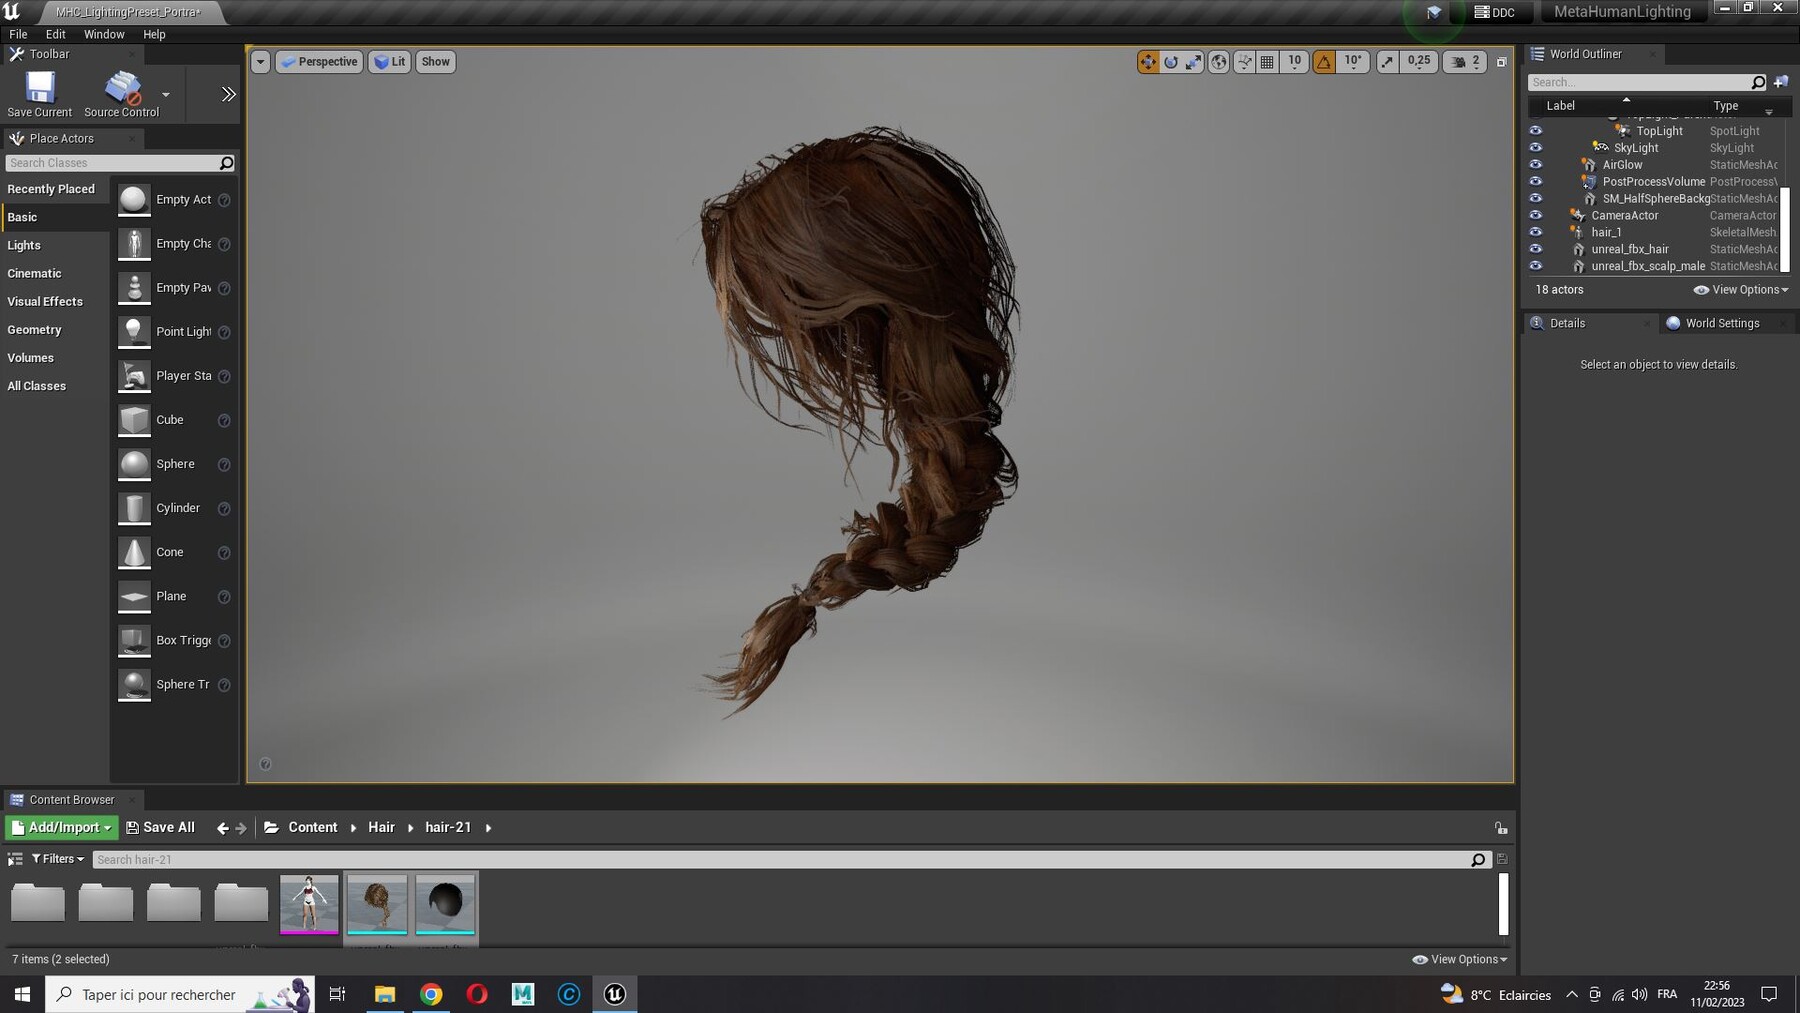This screenshot has width=1800, height=1013.
Task: Switch to the World Settings tab
Action: 1722,323
